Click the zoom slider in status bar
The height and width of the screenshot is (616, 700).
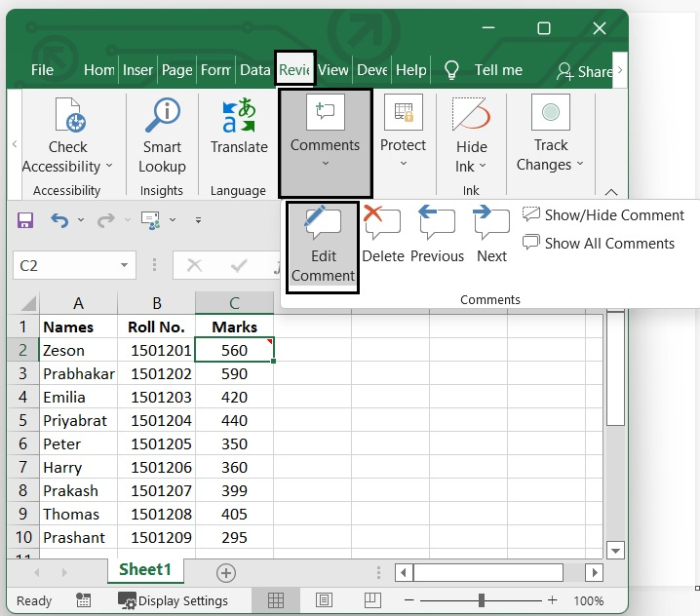point(482,600)
